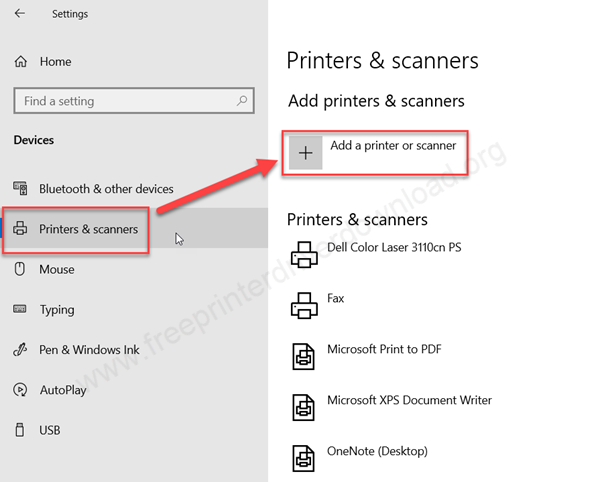Click the Find a setting search box
600x482 pixels.
point(120,101)
